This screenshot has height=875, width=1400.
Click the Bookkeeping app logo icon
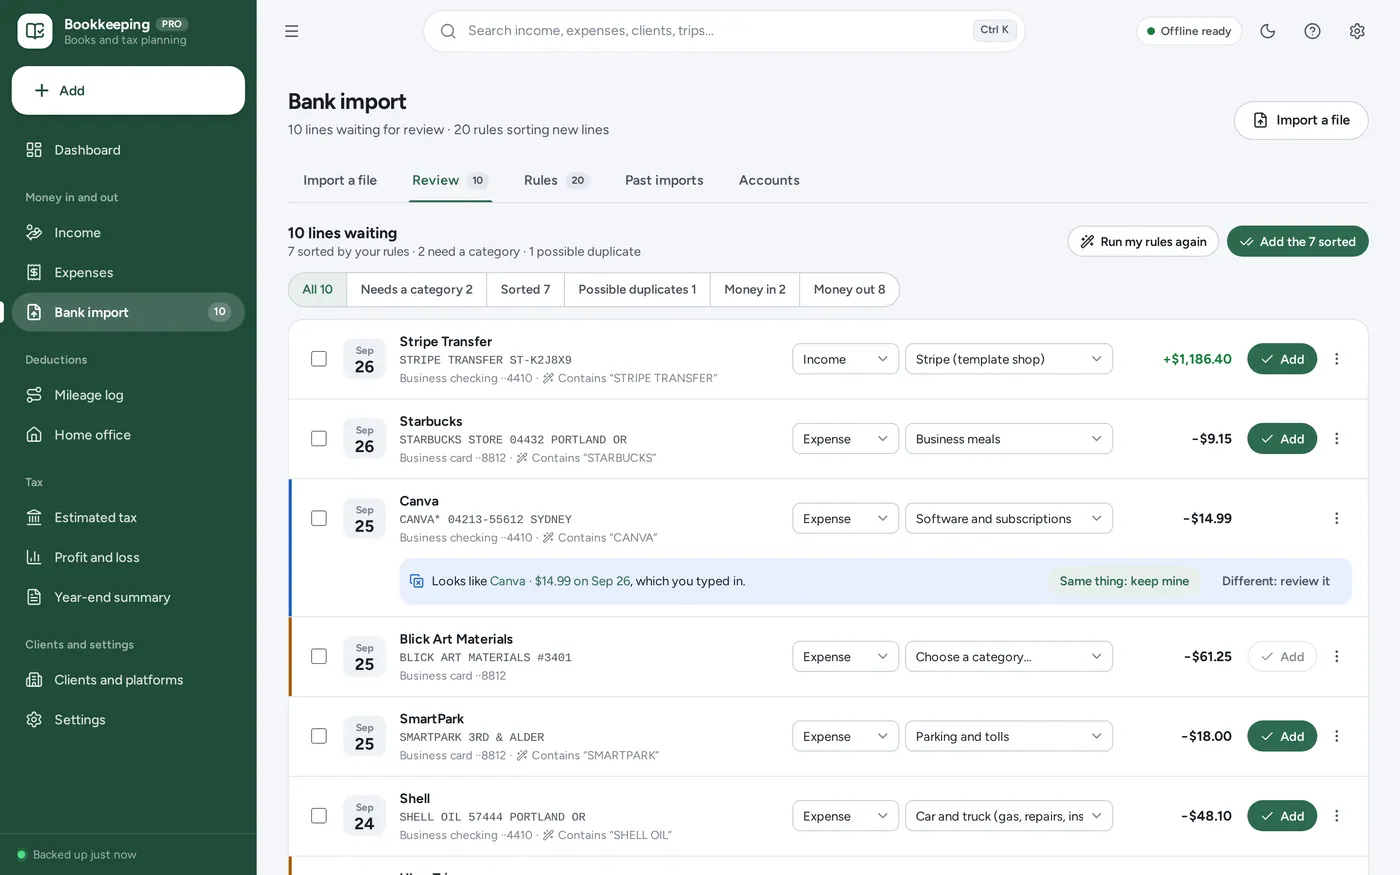(35, 31)
